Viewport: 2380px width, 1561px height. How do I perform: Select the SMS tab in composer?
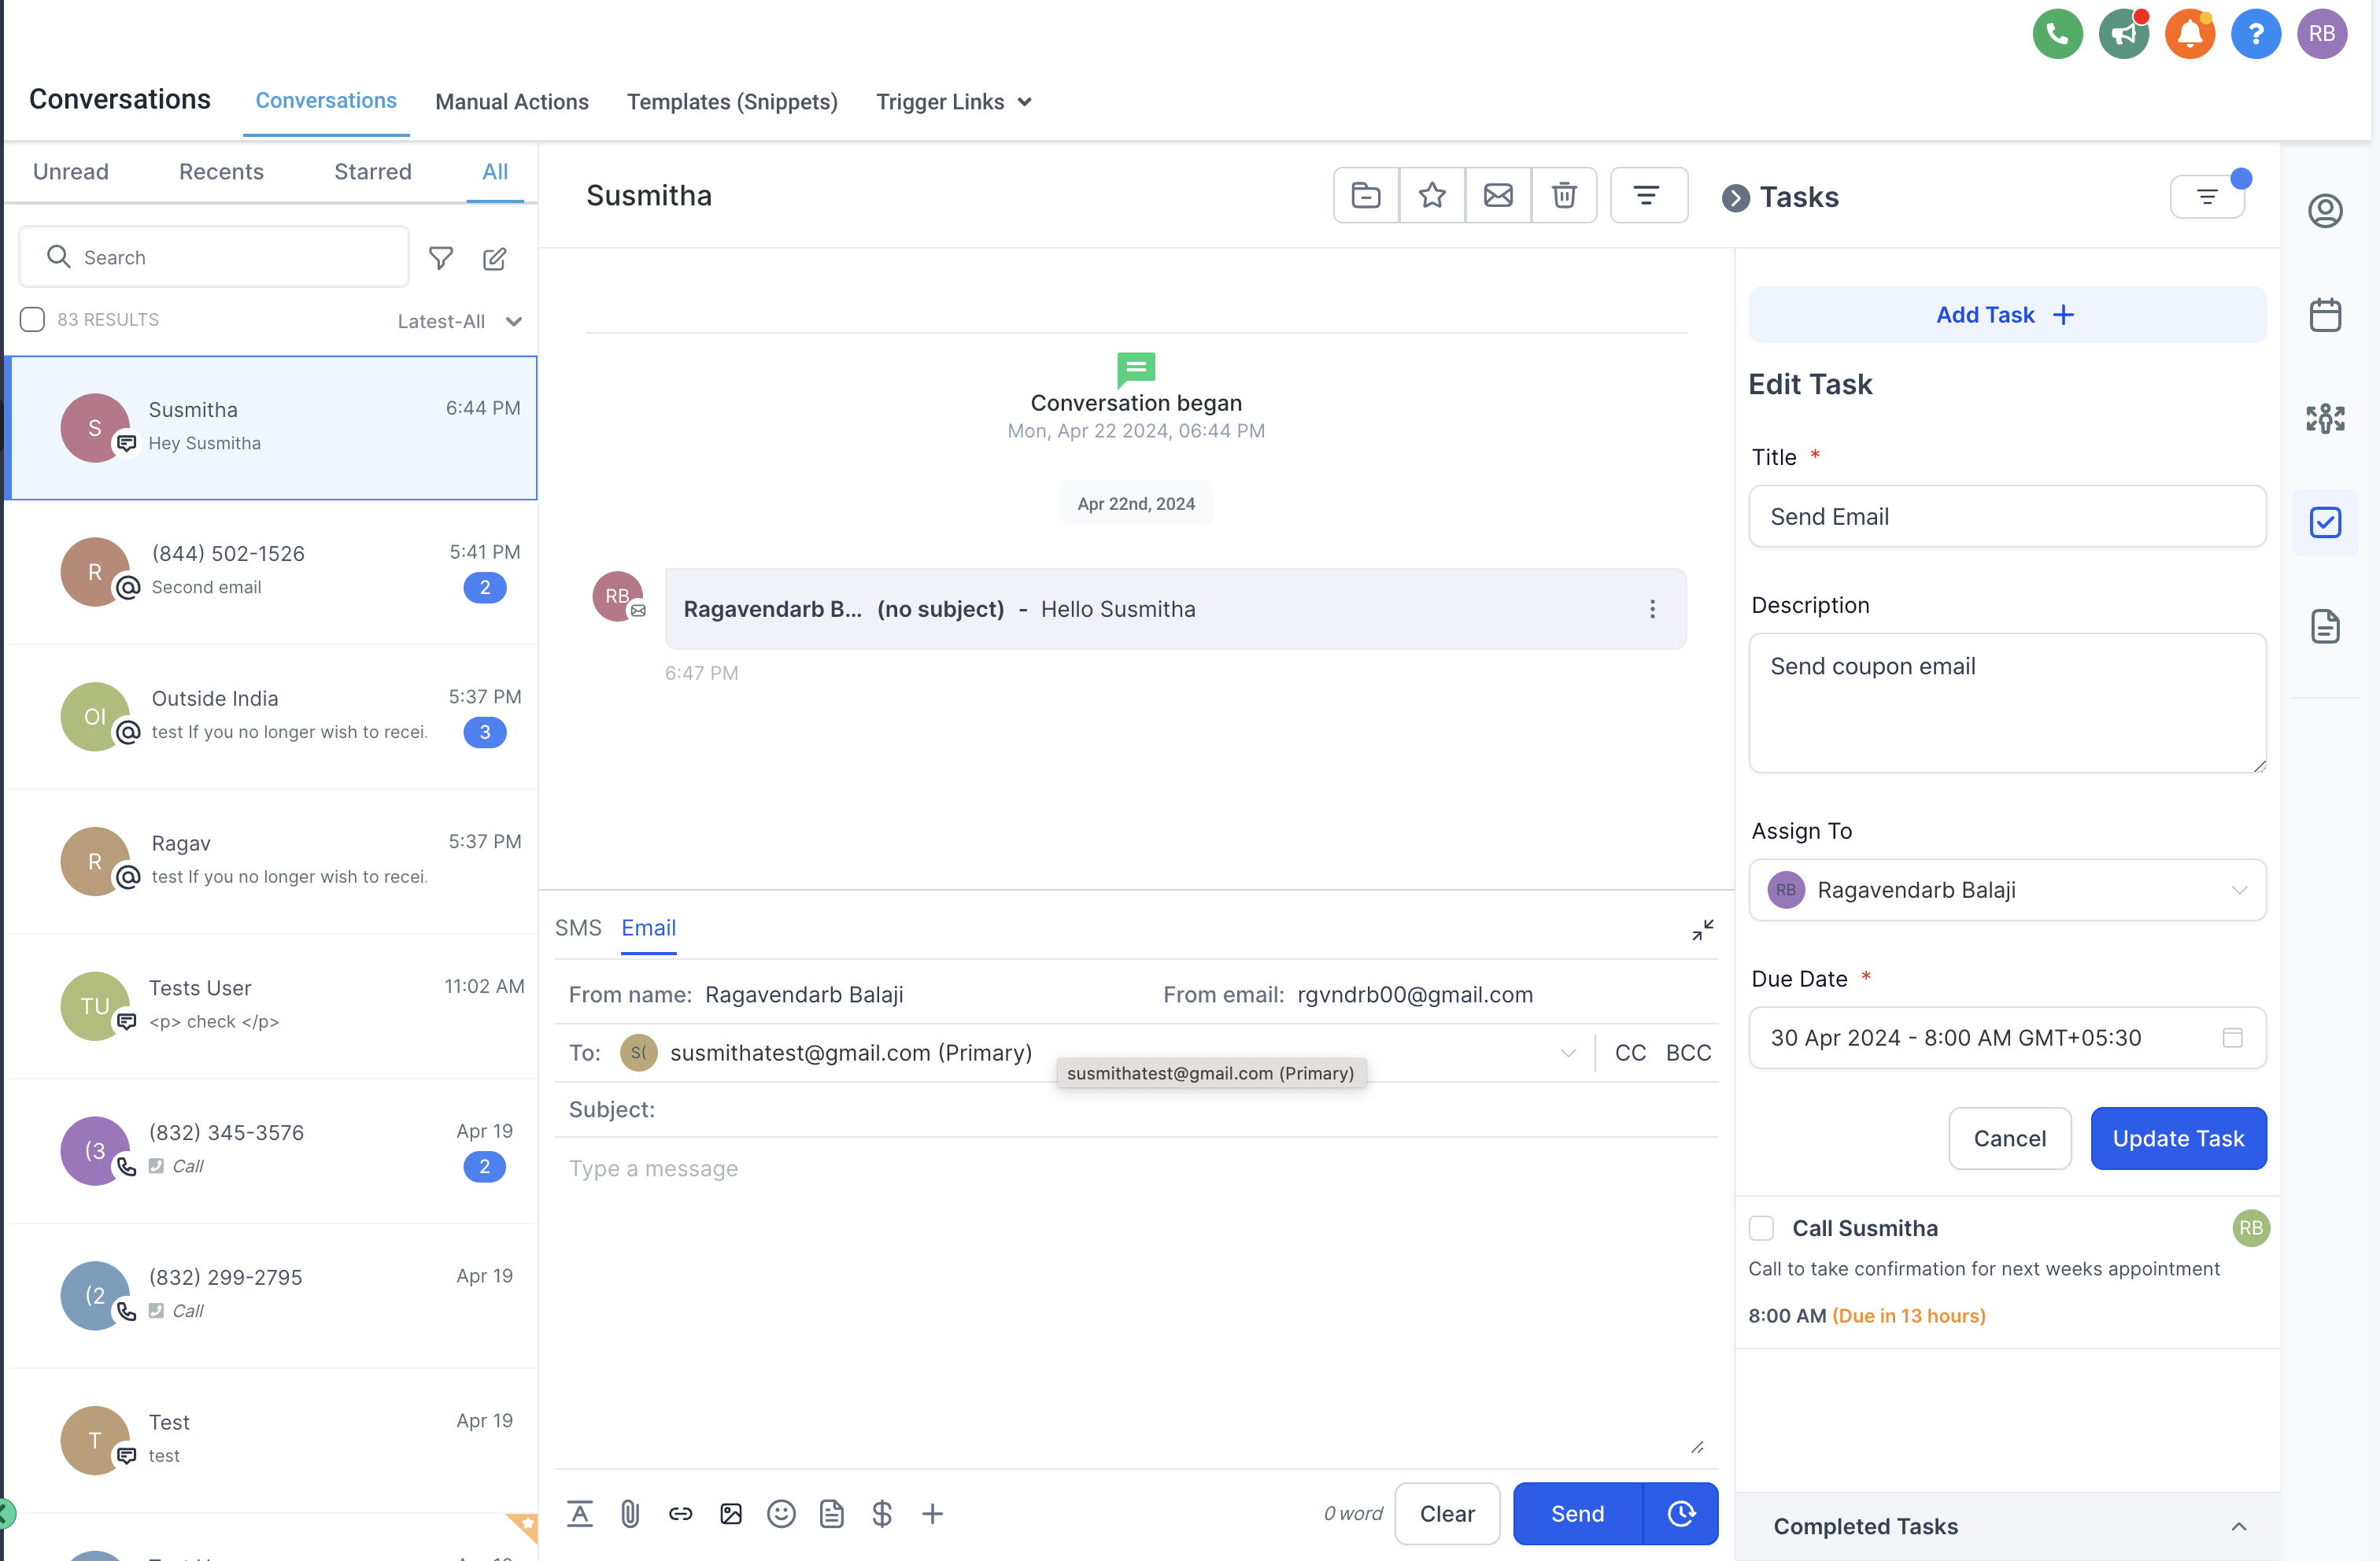click(x=578, y=927)
